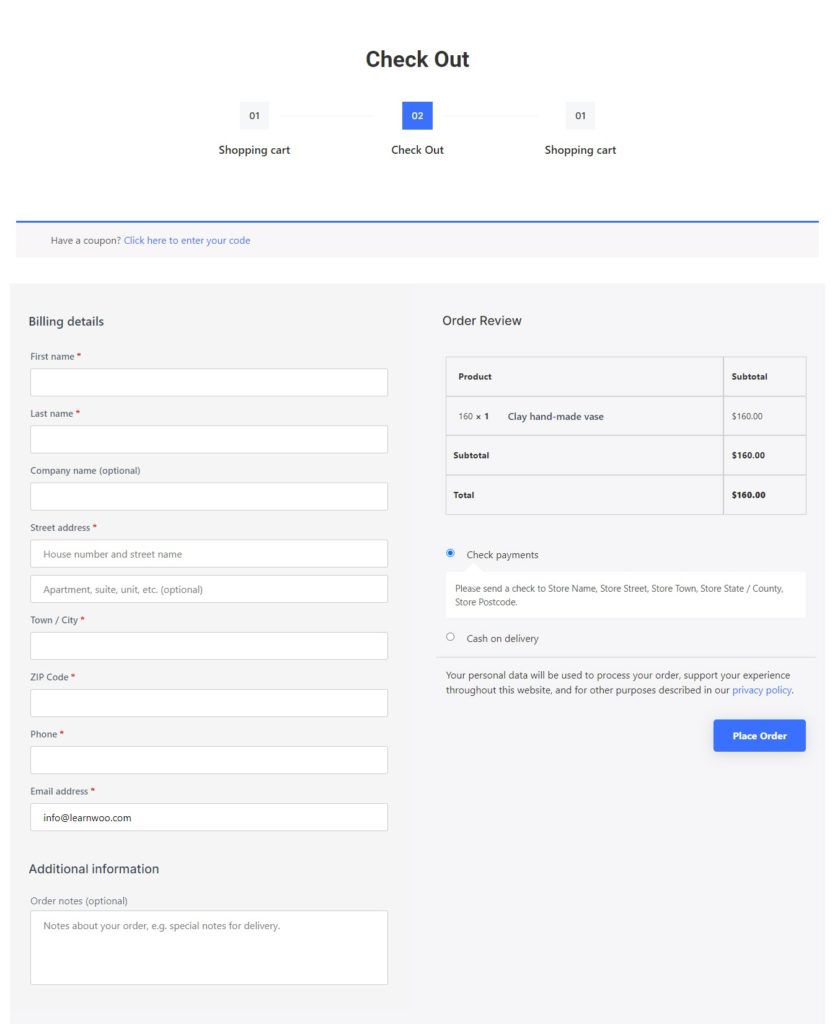Click the first 01 Shopping cart step box
This screenshot has height=1024, width=835.
click(254, 116)
